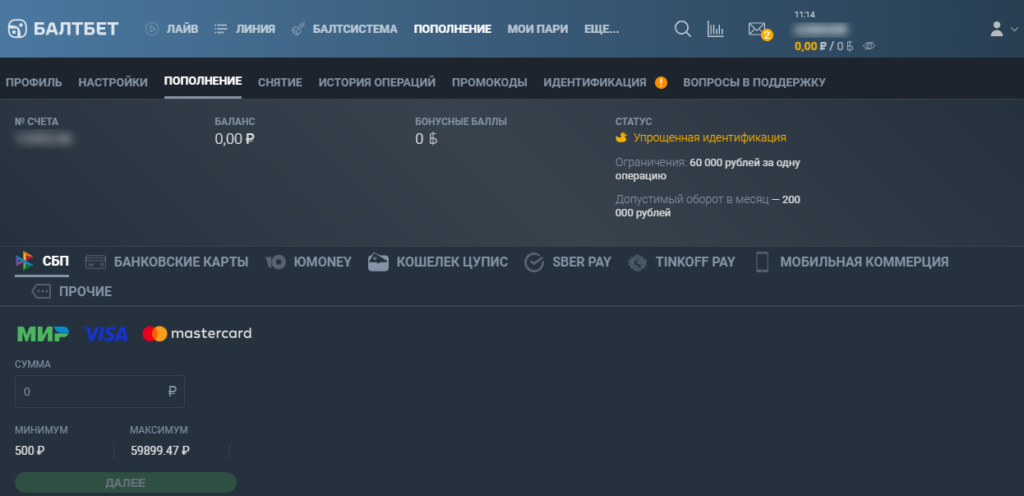The height and width of the screenshot is (496, 1024).
Task: Open the search magnifier icon
Action: (682, 29)
